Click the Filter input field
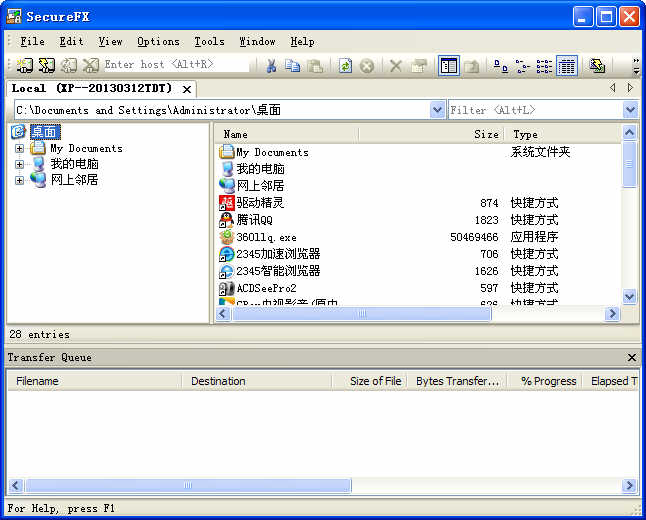Viewport: 646px width, 520px height. click(534, 110)
